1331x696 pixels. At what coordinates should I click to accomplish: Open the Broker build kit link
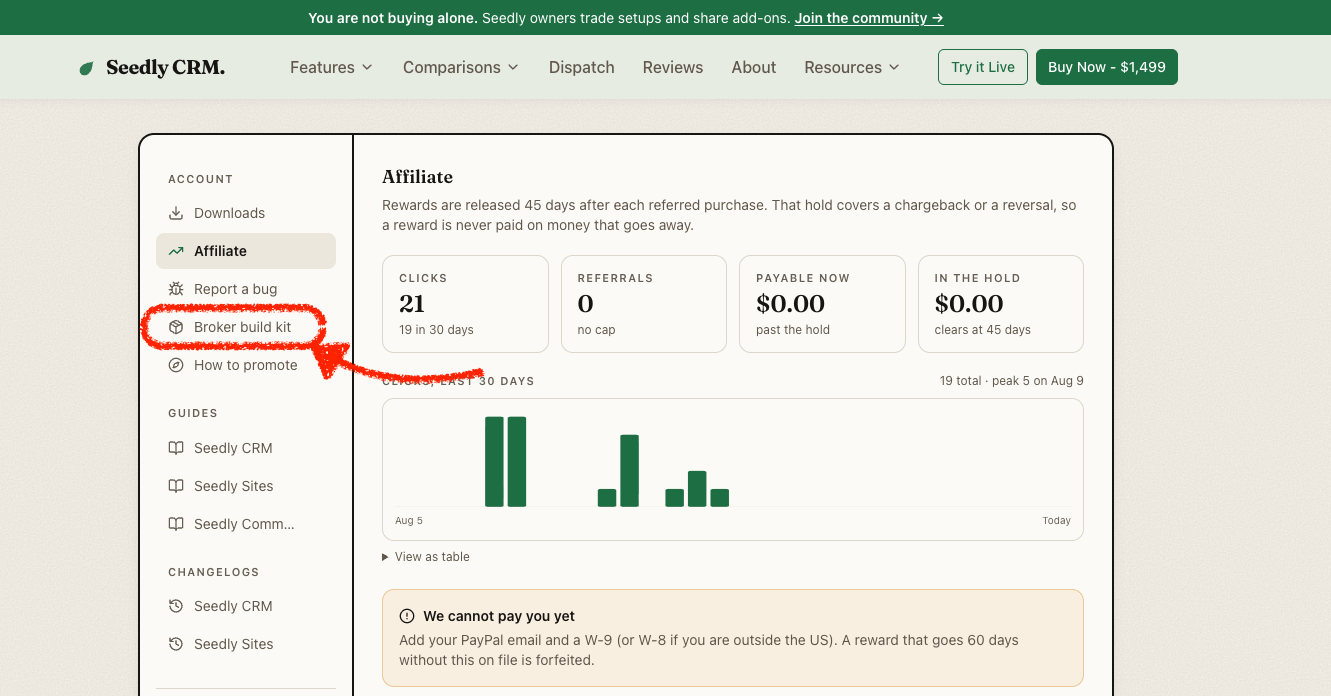(x=246, y=327)
